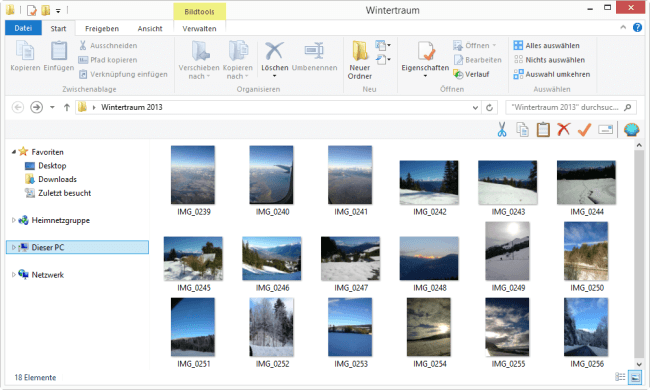
Task: Click file name IMG_0245
Action: (x=194, y=288)
